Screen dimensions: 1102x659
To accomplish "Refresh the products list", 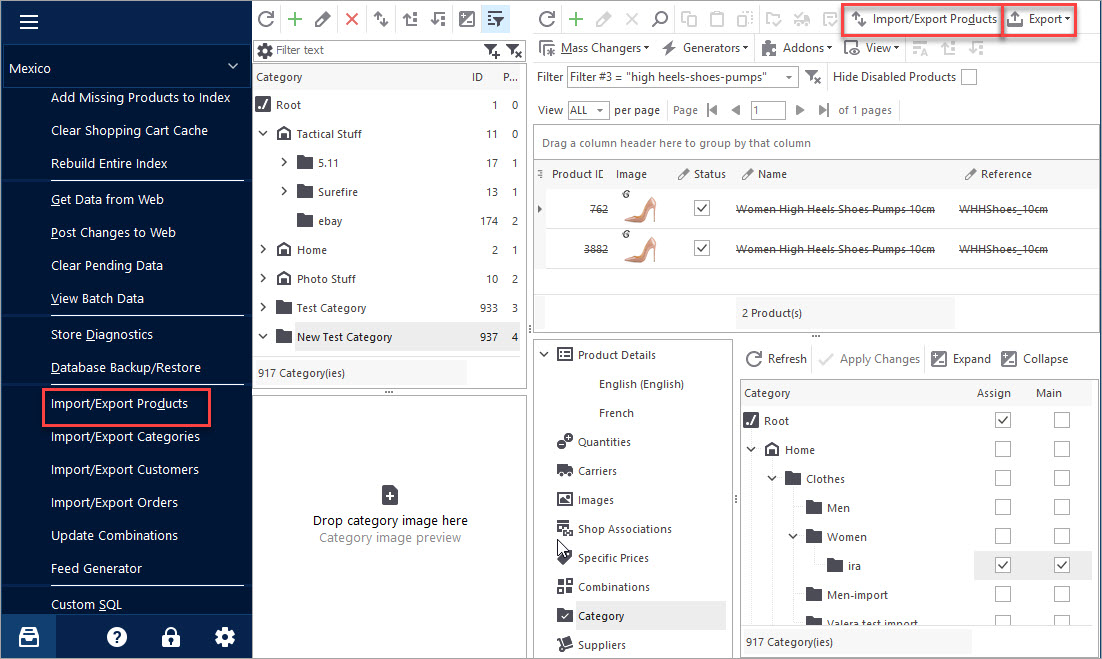I will click(547, 19).
